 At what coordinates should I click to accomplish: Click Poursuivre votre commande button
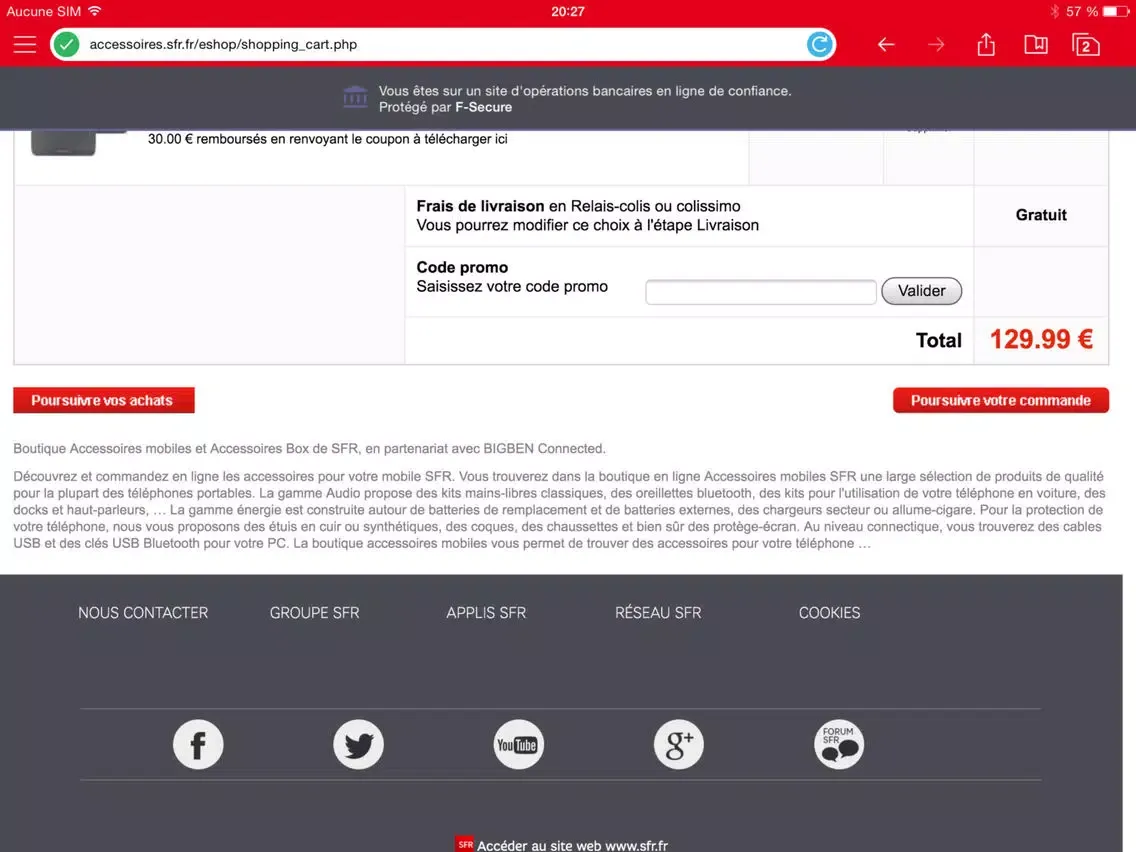point(1001,401)
